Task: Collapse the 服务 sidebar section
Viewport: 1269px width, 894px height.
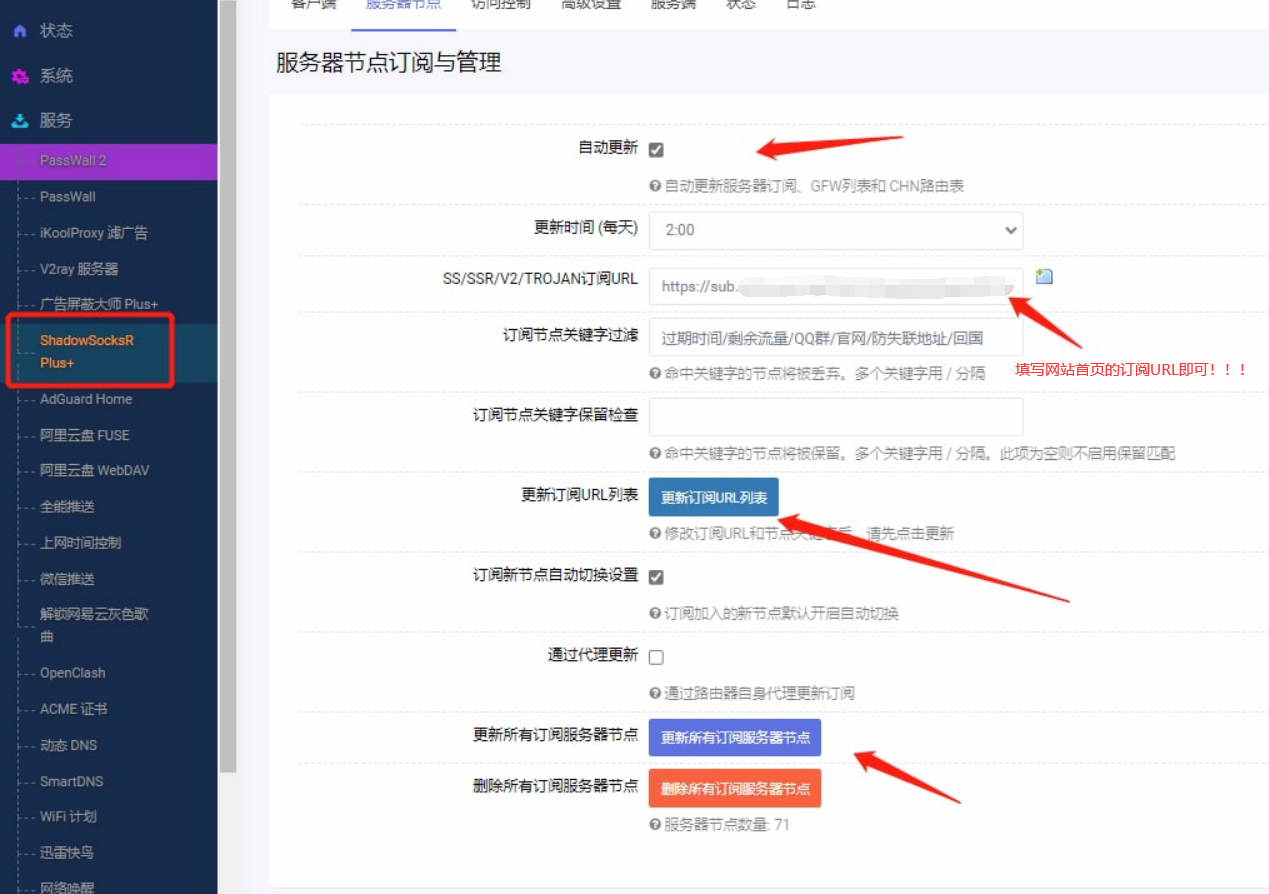Action: point(56,121)
